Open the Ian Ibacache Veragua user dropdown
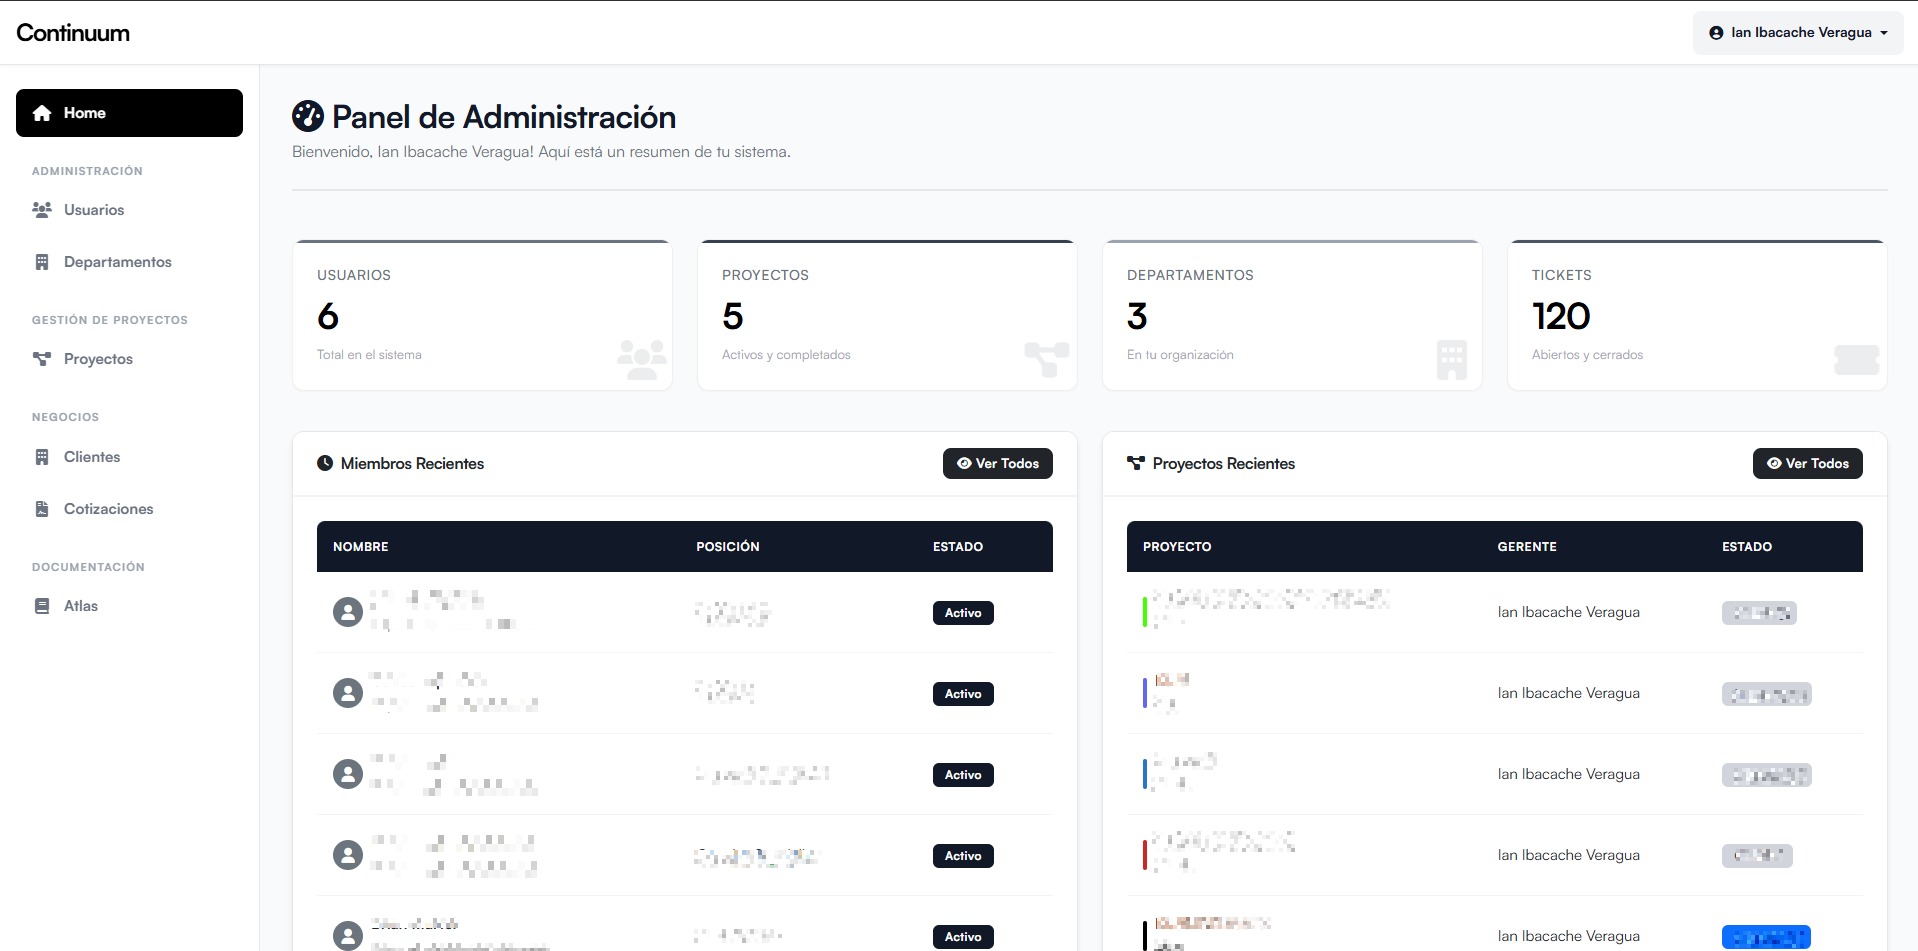The height and width of the screenshot is (951, 1918). click(x=1798, y=33)
